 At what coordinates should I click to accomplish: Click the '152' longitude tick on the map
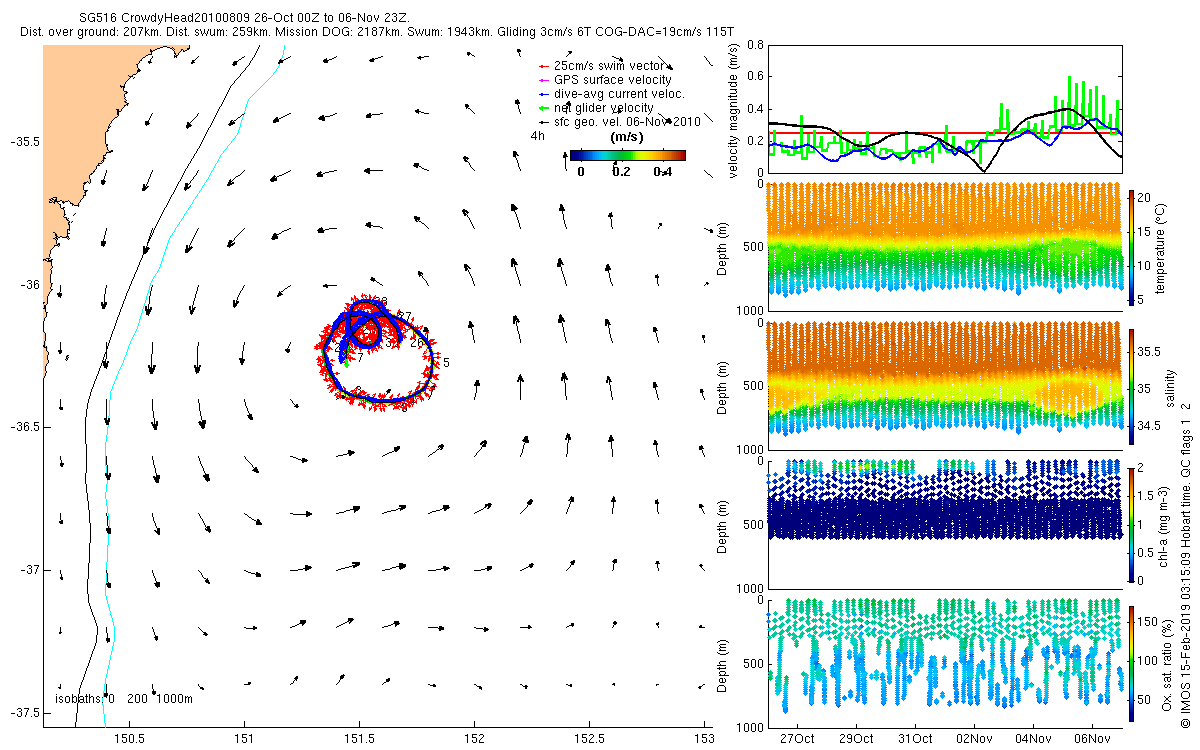[475, 738]
